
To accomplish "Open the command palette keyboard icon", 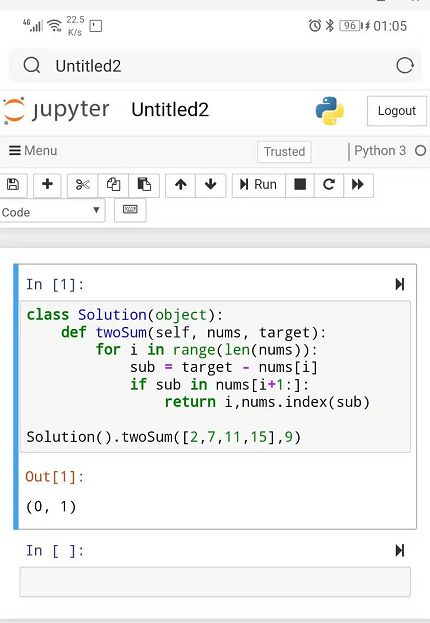I will (x=130, y=210).
